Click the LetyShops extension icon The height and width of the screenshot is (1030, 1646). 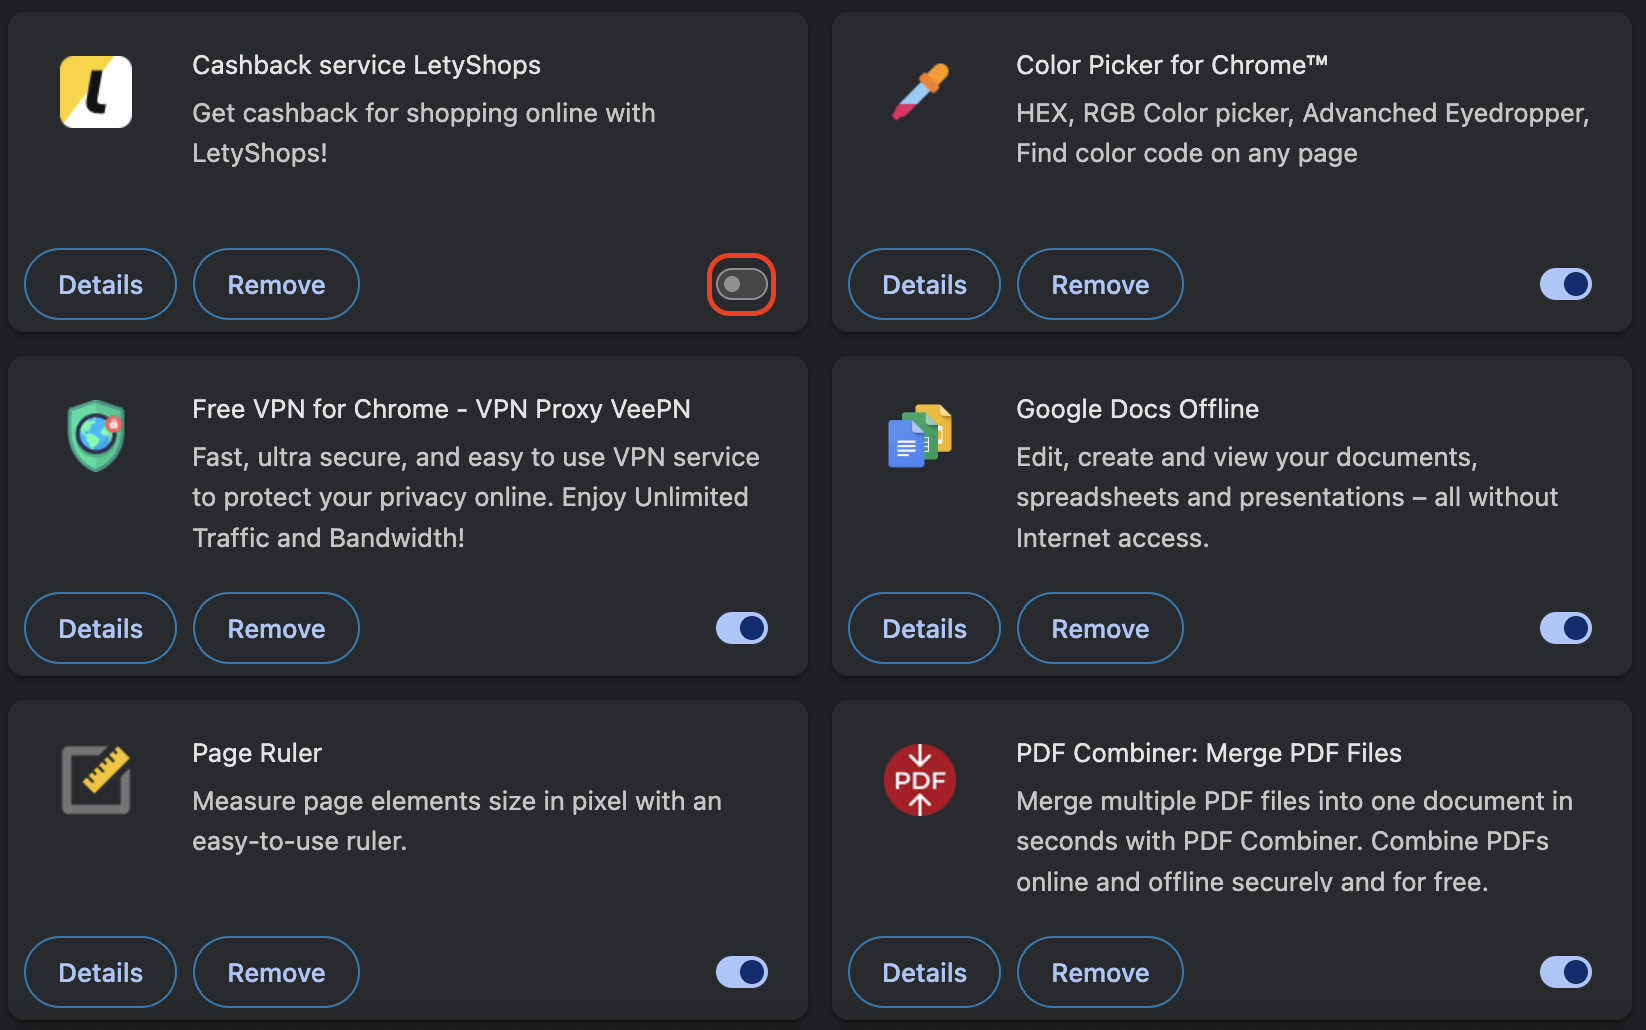pyautogui.click(x=96, y=91)
